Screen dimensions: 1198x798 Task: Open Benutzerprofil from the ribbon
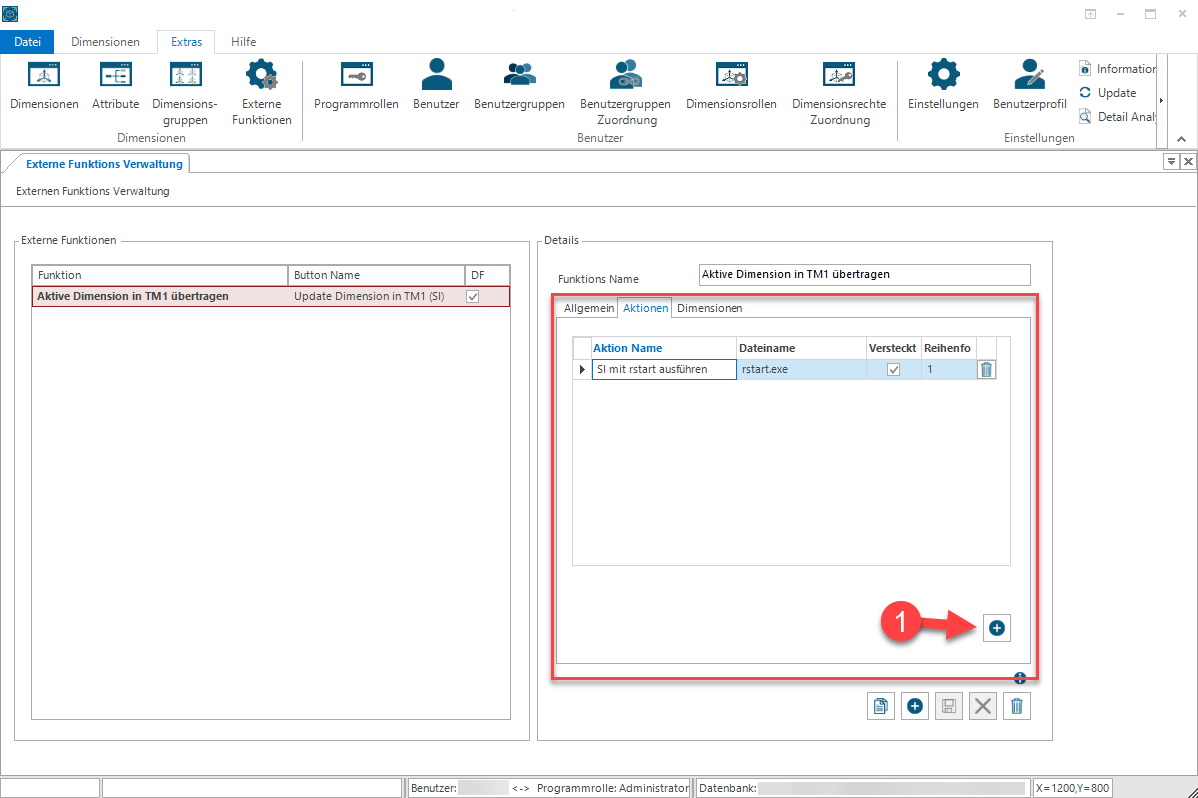(1030, 85)
